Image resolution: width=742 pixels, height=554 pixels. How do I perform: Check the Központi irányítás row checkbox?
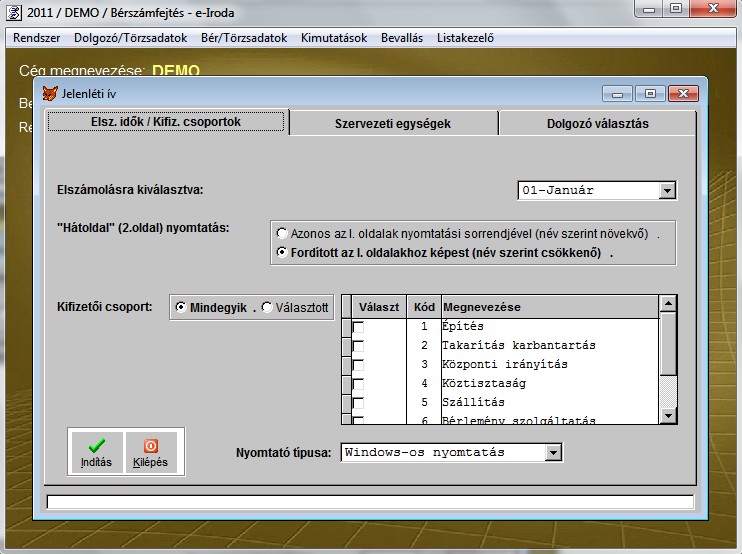click(358, 365)
